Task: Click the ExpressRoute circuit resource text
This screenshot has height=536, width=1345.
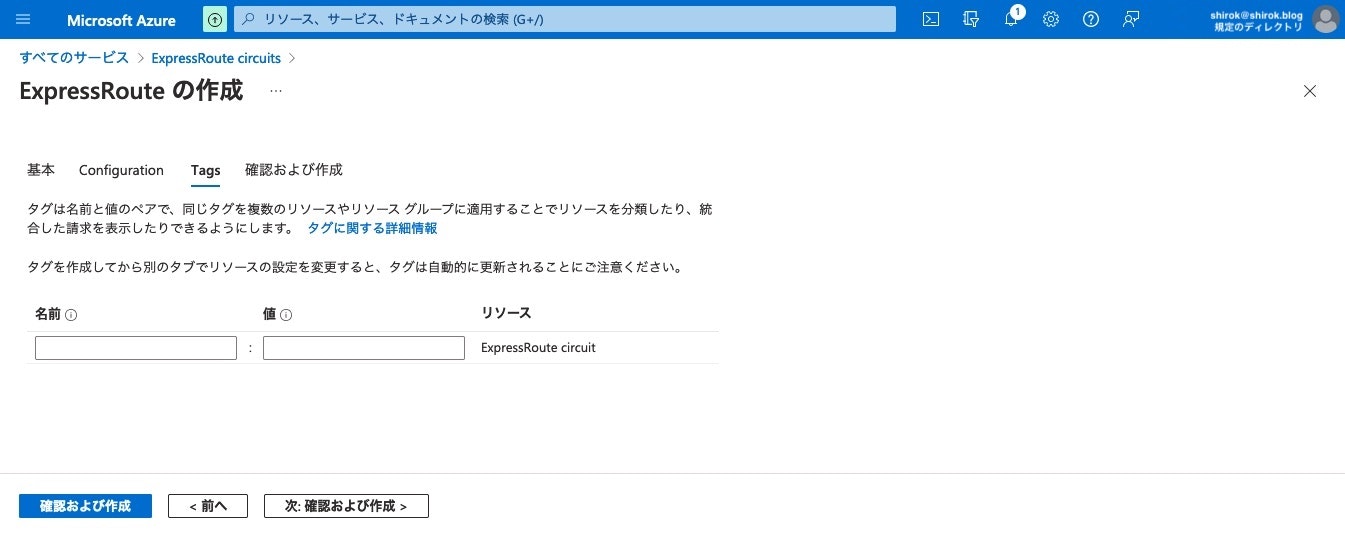Action: click(x=538, y=348)
